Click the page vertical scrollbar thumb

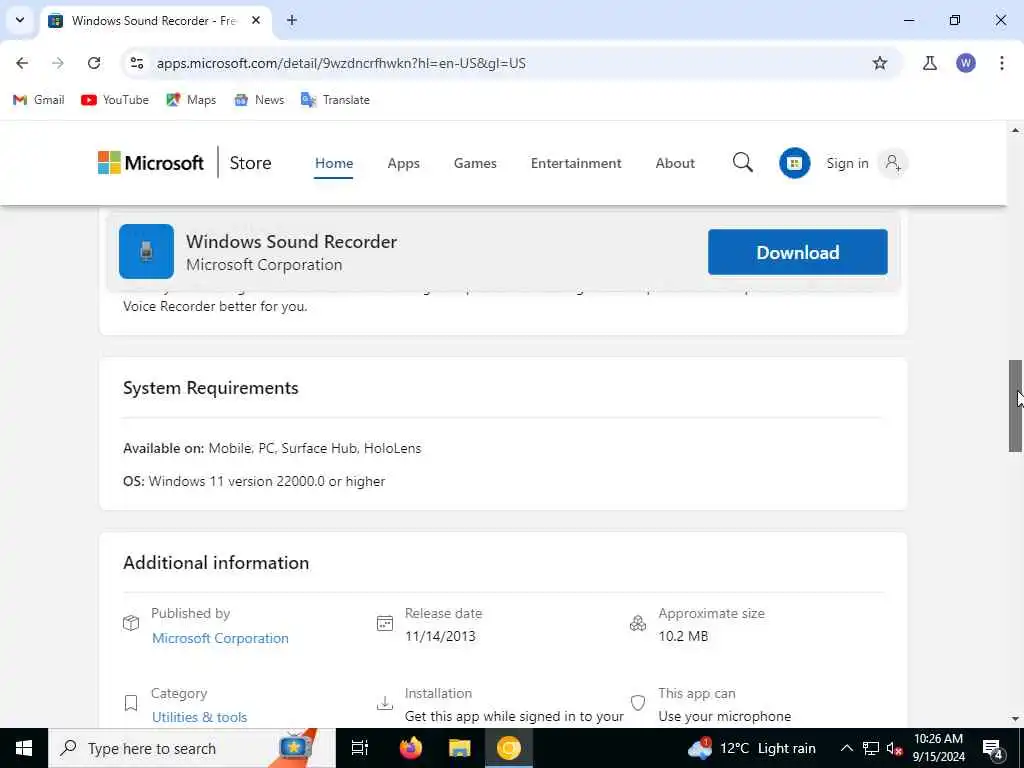click(x=1015, y=406)
